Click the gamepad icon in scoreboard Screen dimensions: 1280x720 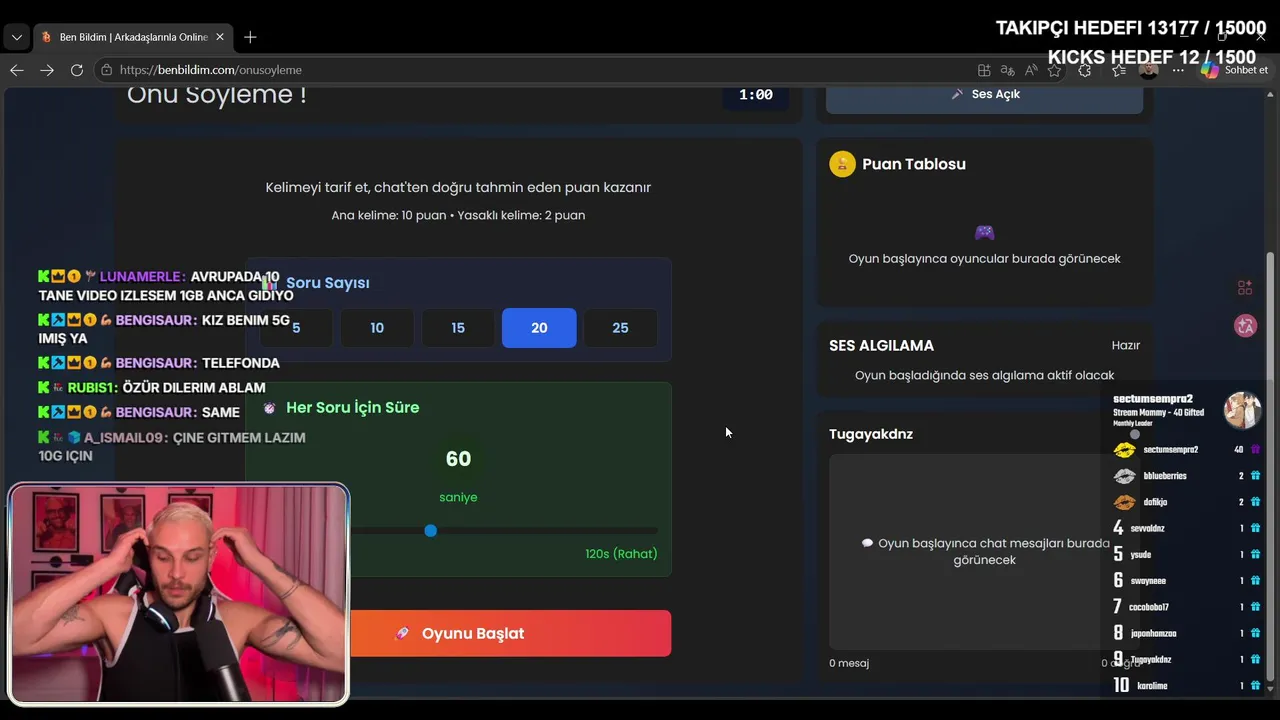(985, 232)
